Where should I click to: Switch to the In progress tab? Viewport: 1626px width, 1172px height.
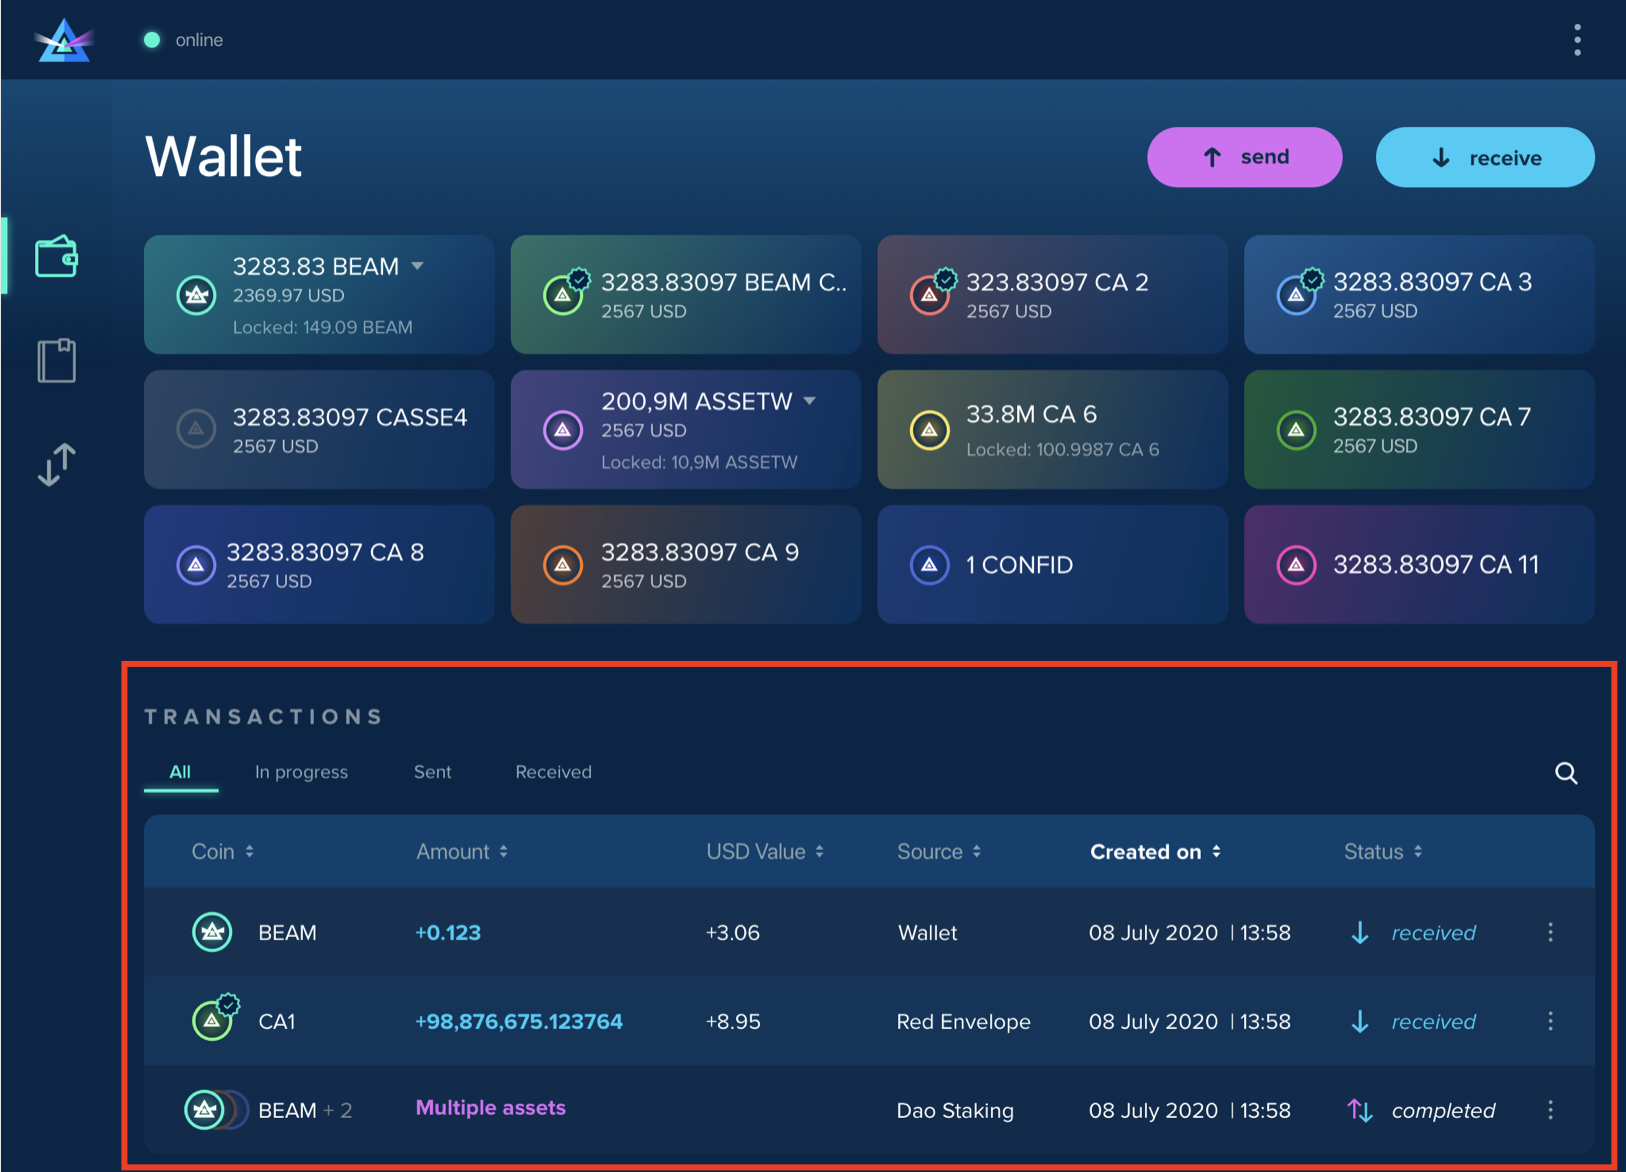click(301, 771)
